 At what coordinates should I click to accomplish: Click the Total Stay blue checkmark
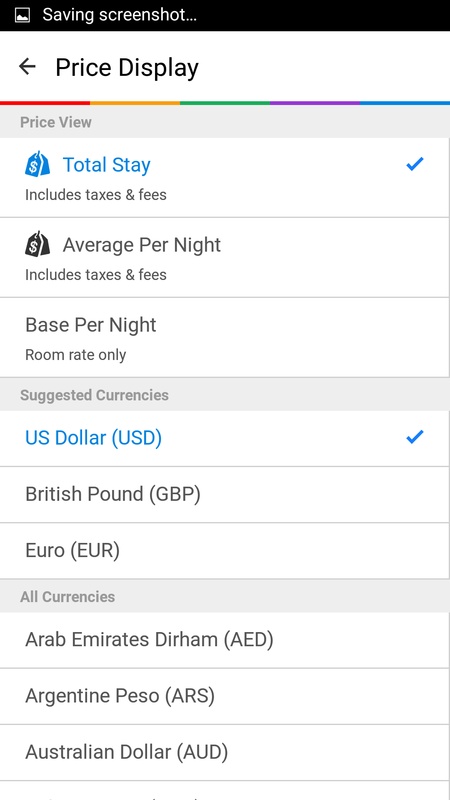click(x=415, y=164)
